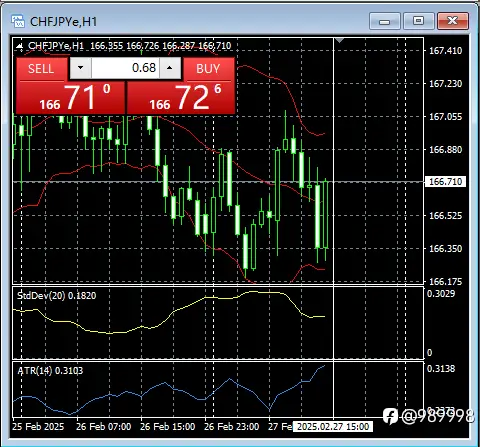Click the 0.3138 ATR scale value
The image size is (480, 447).
tap(441, 369)
